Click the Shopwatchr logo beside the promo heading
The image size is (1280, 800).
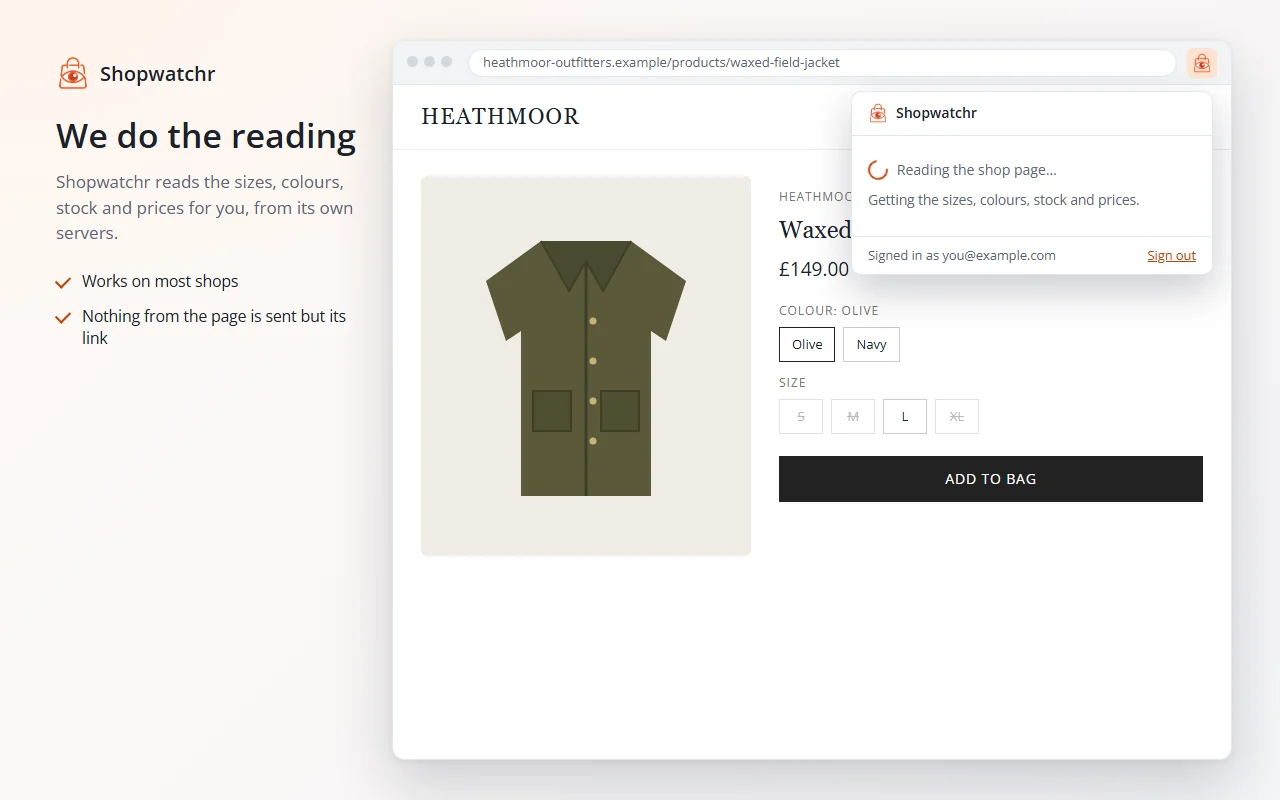point(73,73)
